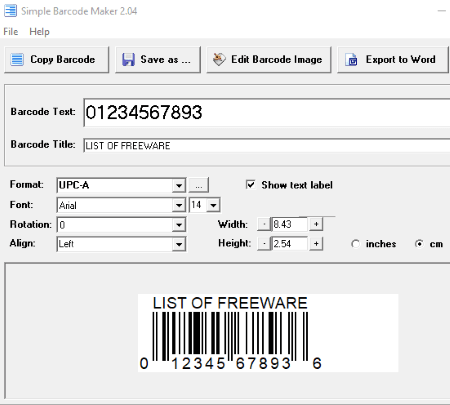Decrease Width with the minus button
The width and height of the screenshot is (450, 405).
click(x=264, y=224)
